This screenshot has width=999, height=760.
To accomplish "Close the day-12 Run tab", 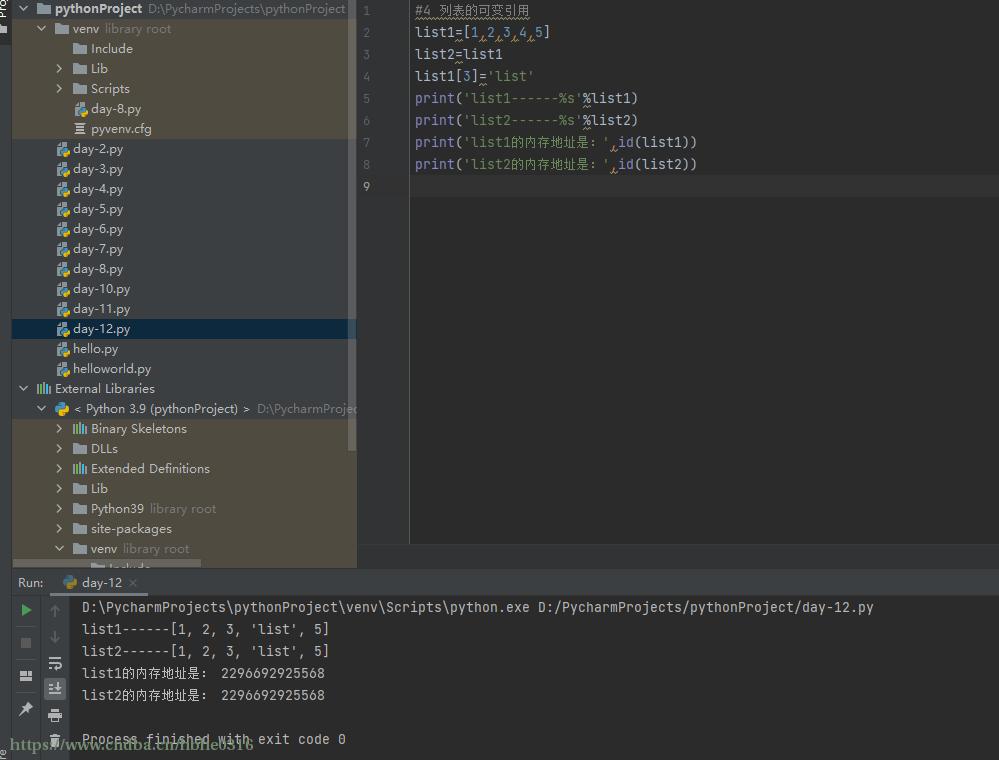I will click(x=133, y=582).
